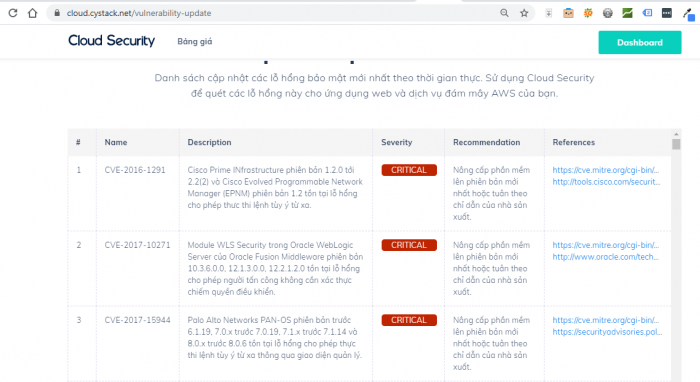Reload the page with the refresh icon

13,13
